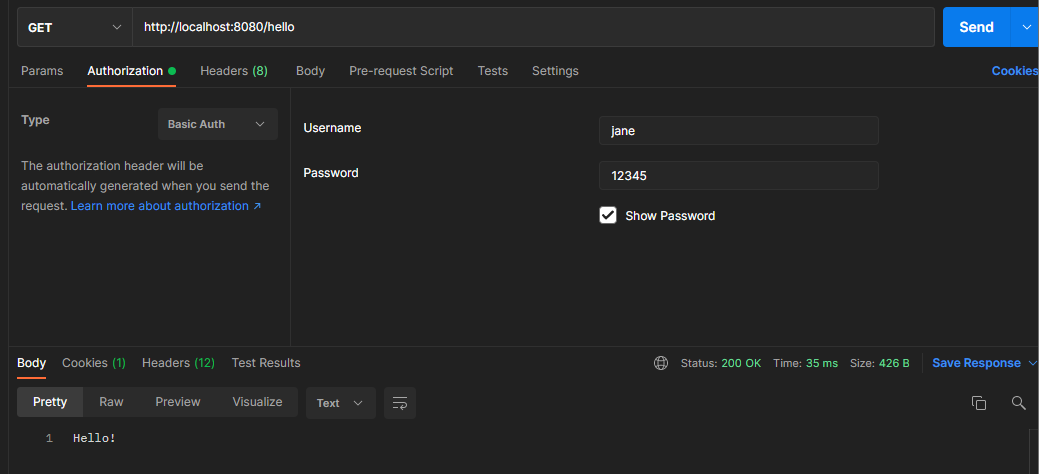Screen dimensions: 1039x474
Task: Select the Authorization tab
Action: [x=131, y=71]
